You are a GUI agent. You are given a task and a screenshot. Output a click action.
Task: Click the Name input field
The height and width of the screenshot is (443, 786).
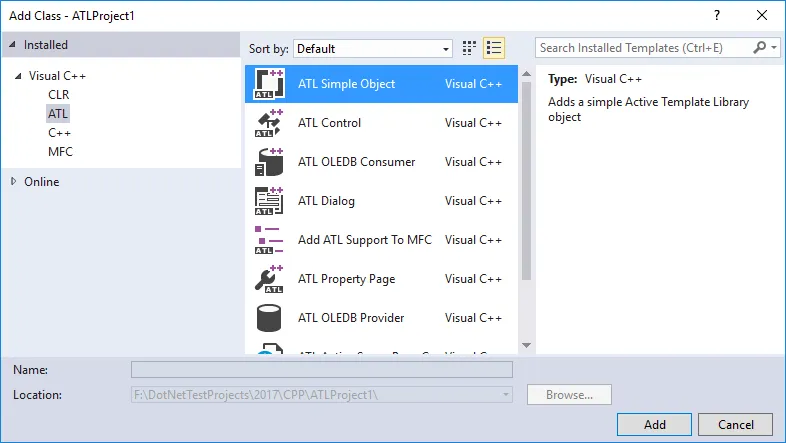pyautogui.click(x=322, y=370)
